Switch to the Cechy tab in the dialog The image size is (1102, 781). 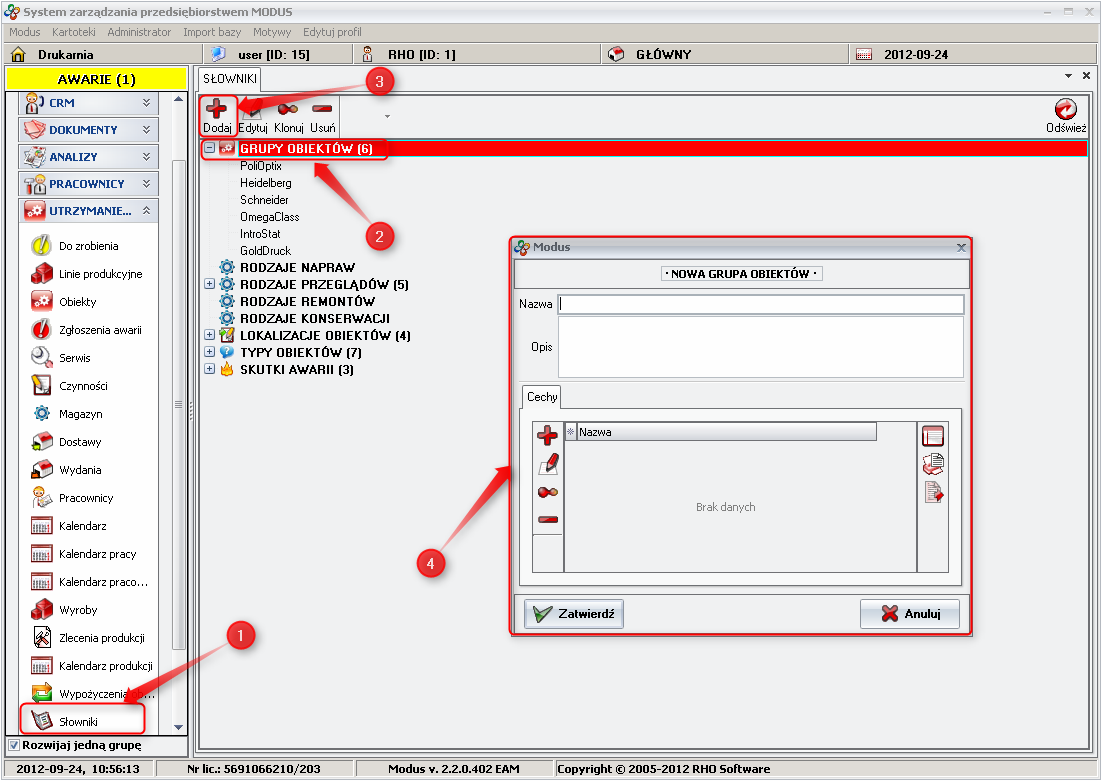tap(541, 397)
